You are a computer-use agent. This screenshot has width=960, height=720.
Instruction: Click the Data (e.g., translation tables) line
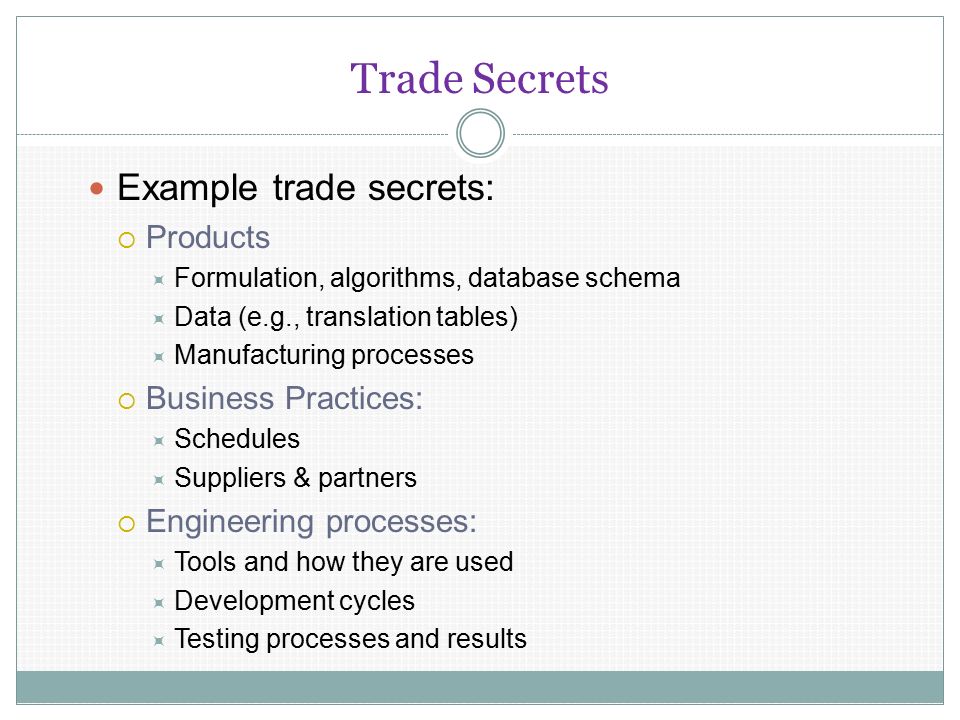coord(346,317)
